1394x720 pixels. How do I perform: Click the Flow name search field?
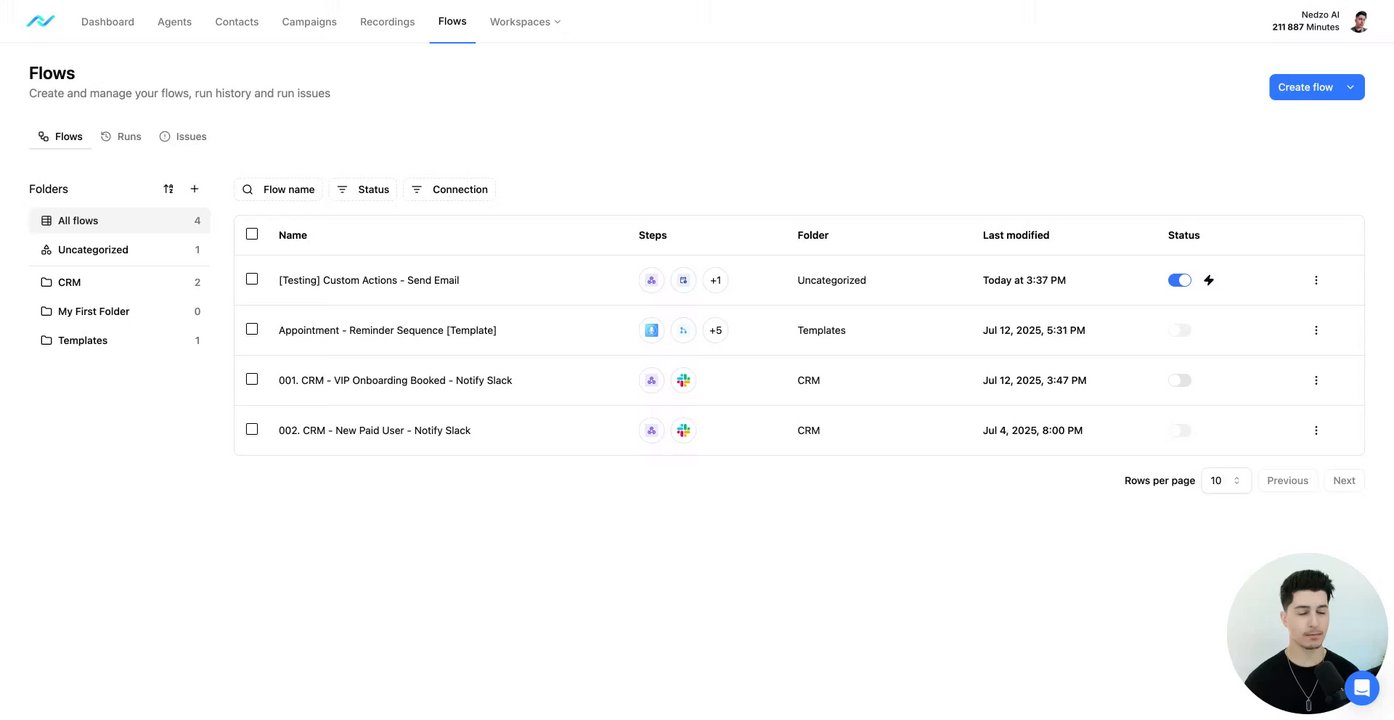coord(279,190)
